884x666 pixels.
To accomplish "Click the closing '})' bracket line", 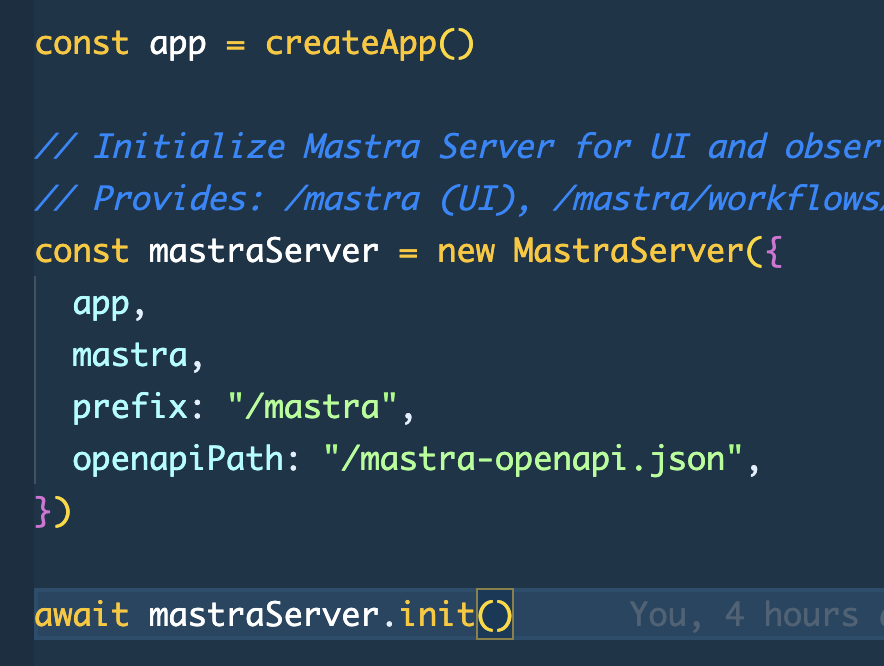I will click(x=53, y=511).
